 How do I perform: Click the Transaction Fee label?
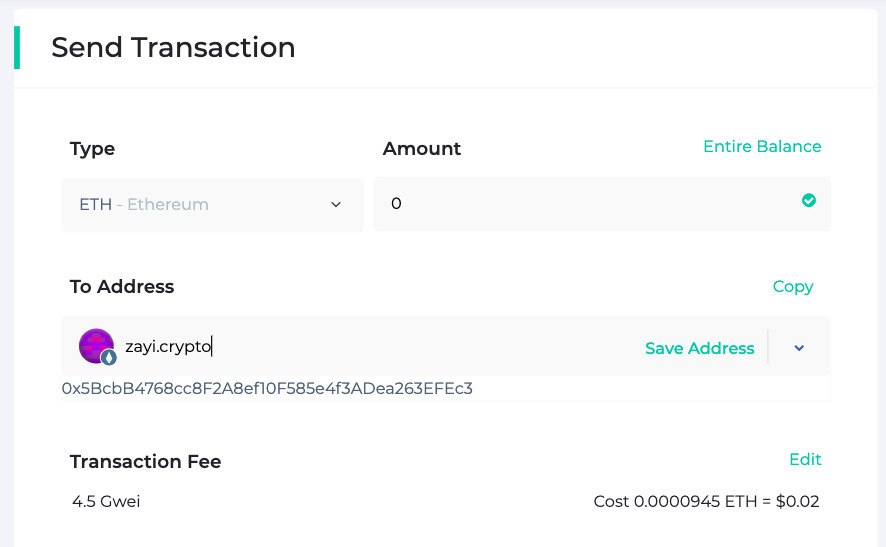coord(145,461)
